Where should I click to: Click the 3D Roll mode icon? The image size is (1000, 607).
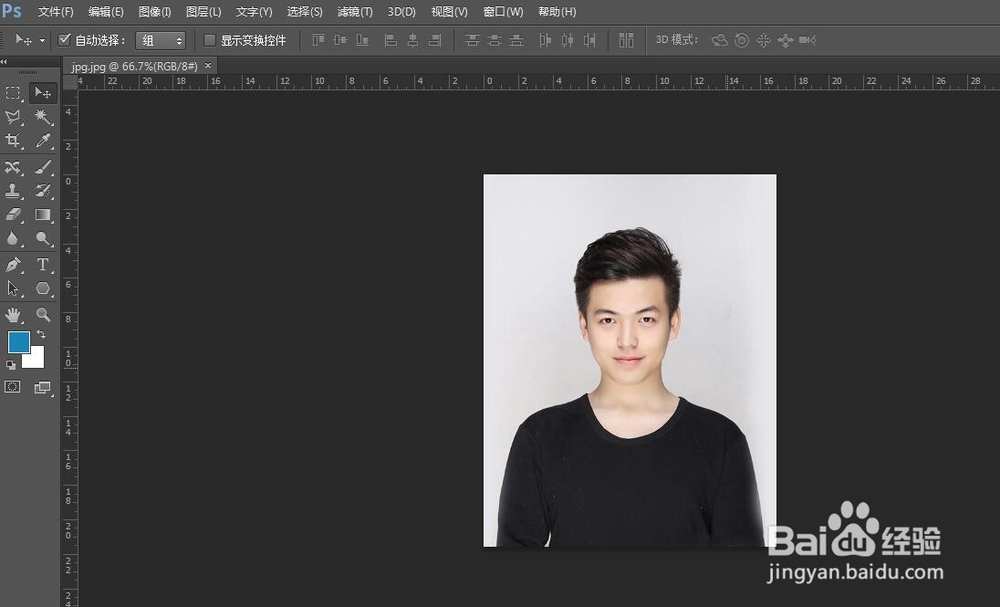[x=742, y=40]
